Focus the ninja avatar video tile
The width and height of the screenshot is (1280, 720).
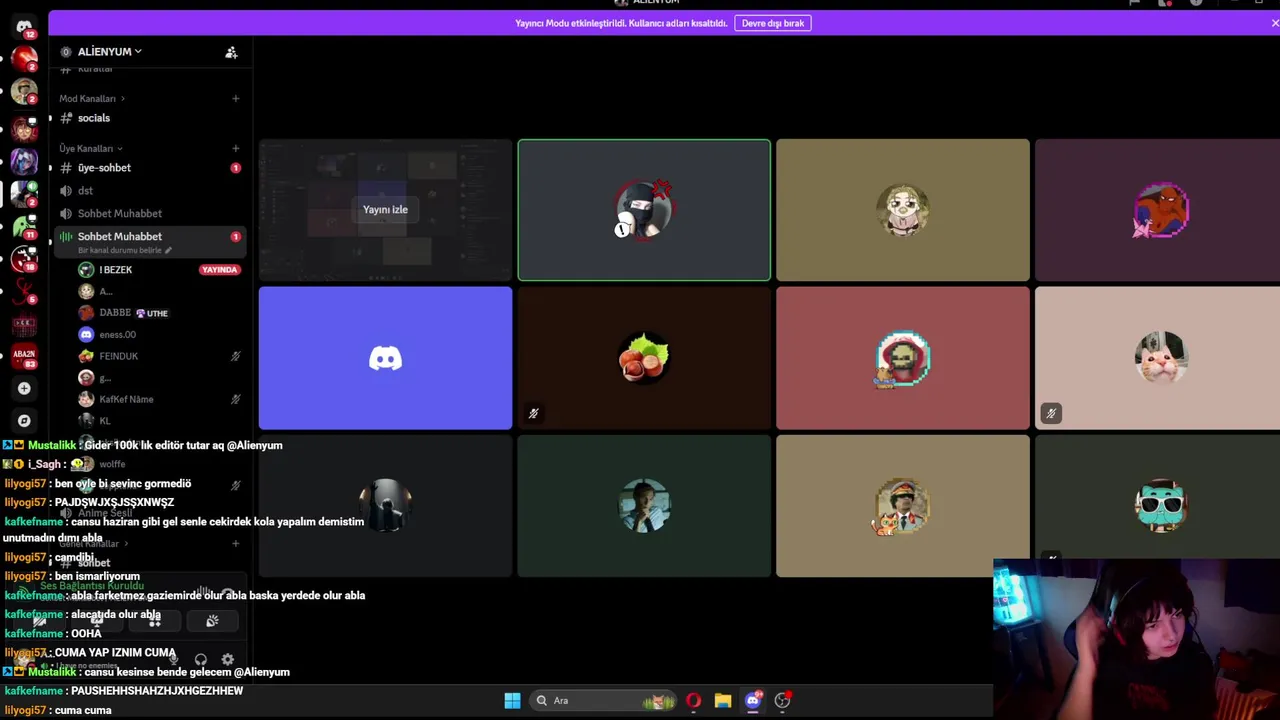coord(644,210)
